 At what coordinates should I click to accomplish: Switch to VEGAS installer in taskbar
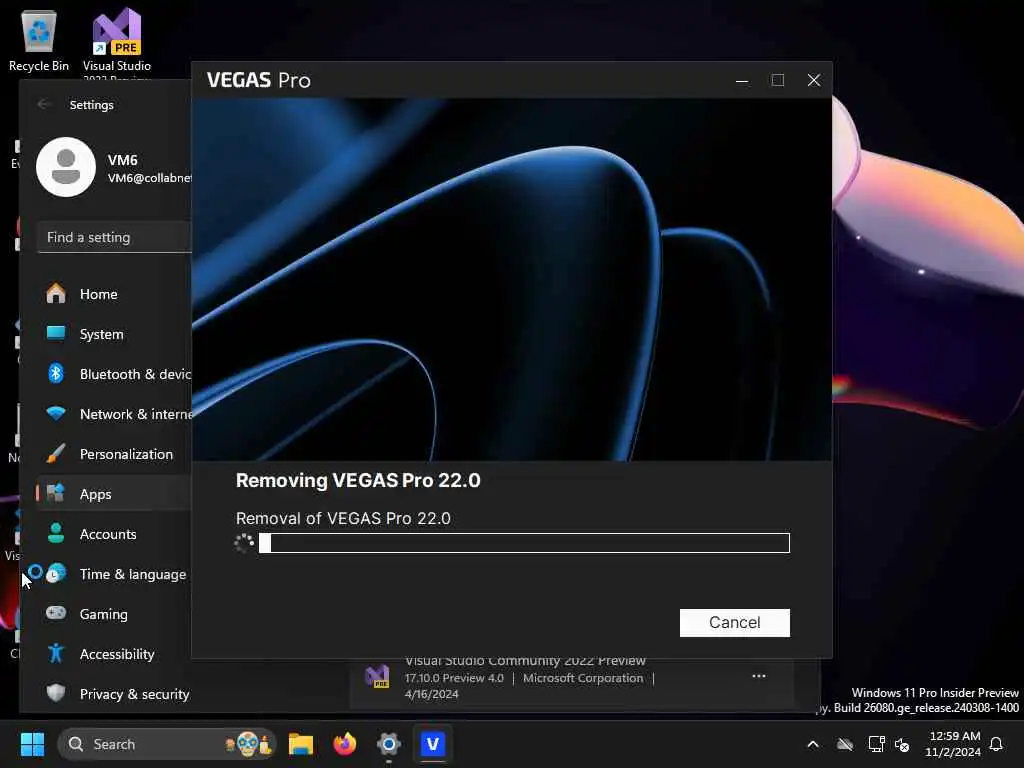[432, 744]
